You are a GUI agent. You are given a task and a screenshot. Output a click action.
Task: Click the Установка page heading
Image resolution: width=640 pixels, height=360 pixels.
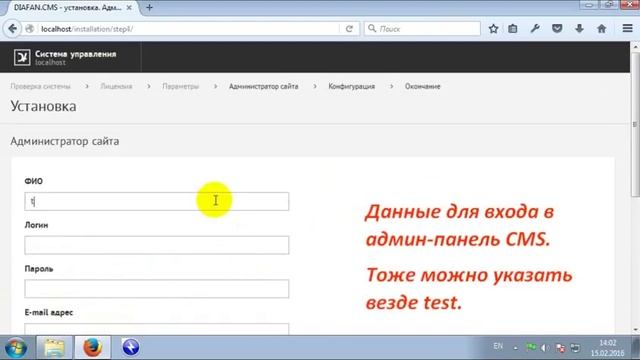pyautogui.click(x=43, y=106)
